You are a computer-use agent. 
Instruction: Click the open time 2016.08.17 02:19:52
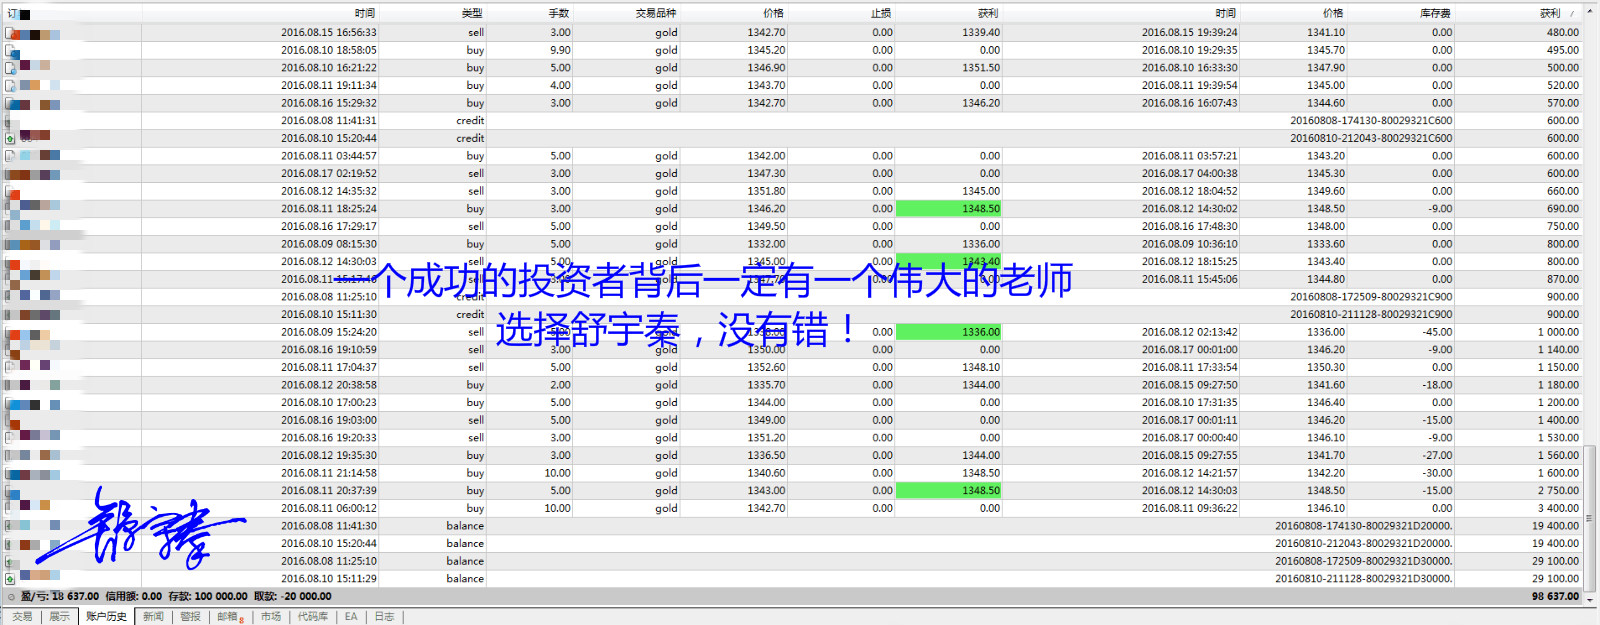[329, 174]
